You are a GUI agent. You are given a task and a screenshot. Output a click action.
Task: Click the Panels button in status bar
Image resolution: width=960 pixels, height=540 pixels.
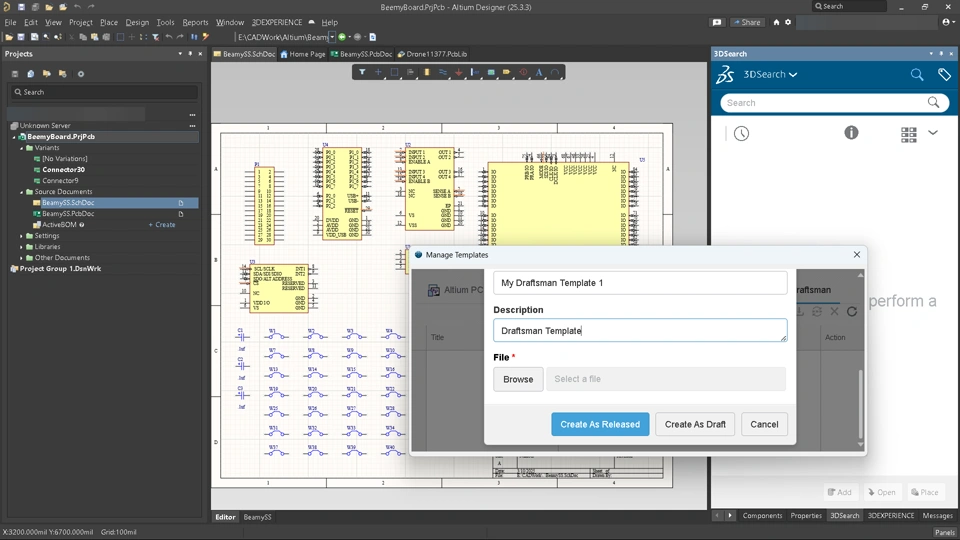point(945,532)
